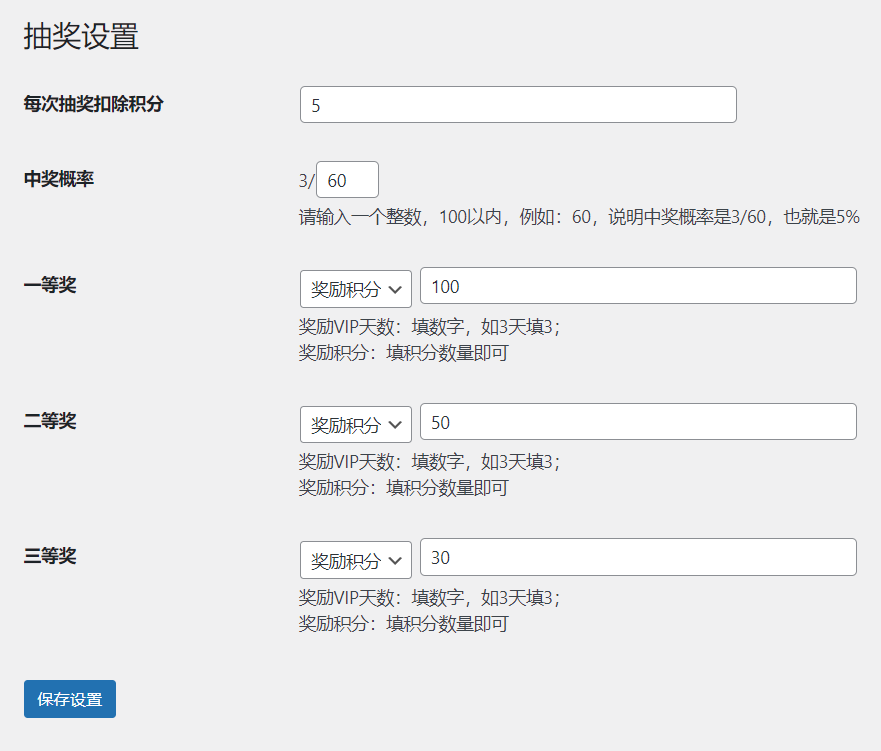Click the 一等奖 label
Screen dimensions: 881x751
49,285
